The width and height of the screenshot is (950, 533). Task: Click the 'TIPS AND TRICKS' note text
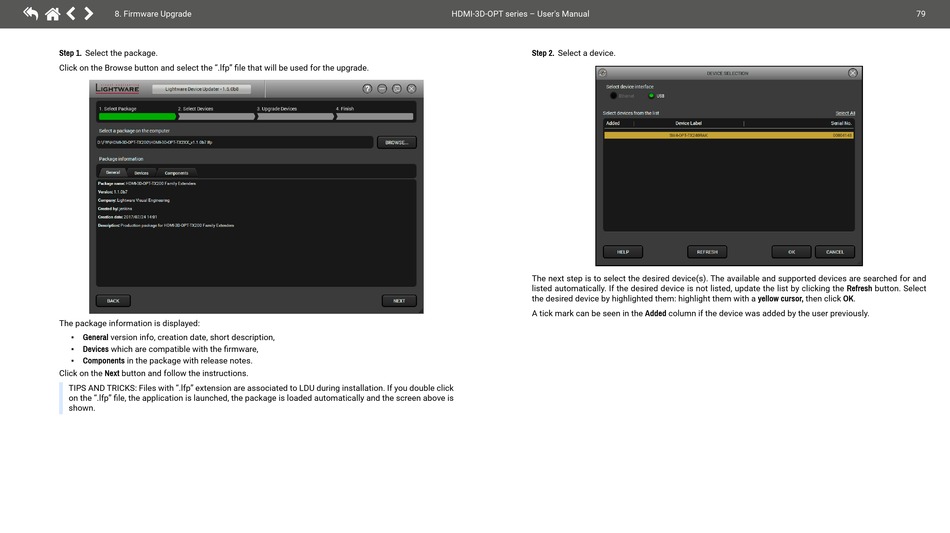click(261, 398)
